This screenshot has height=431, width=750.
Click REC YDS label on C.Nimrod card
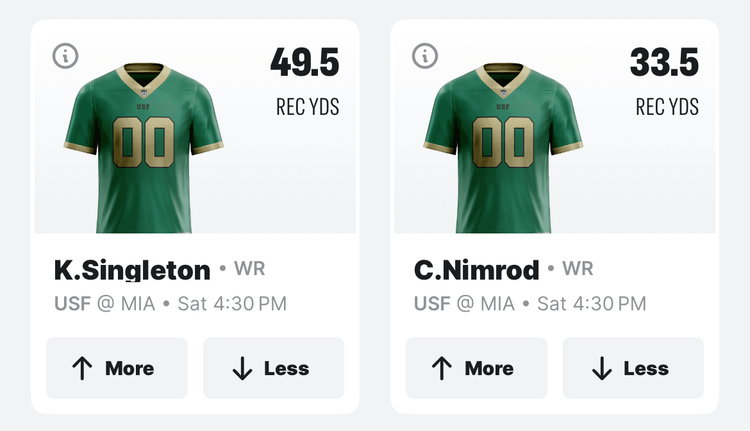(x=667, y=107)
